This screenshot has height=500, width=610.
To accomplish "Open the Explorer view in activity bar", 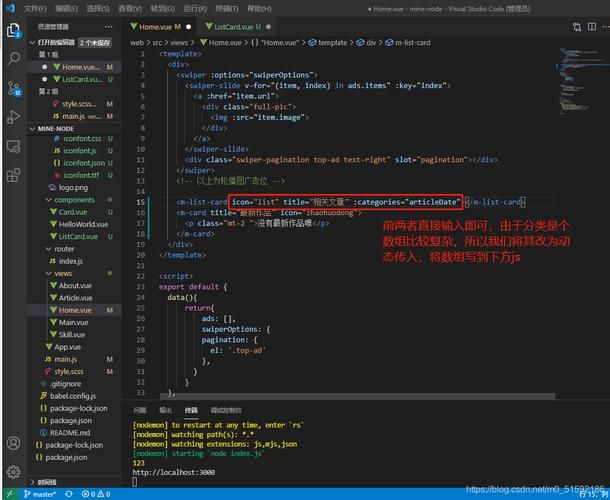I will 14,31.
